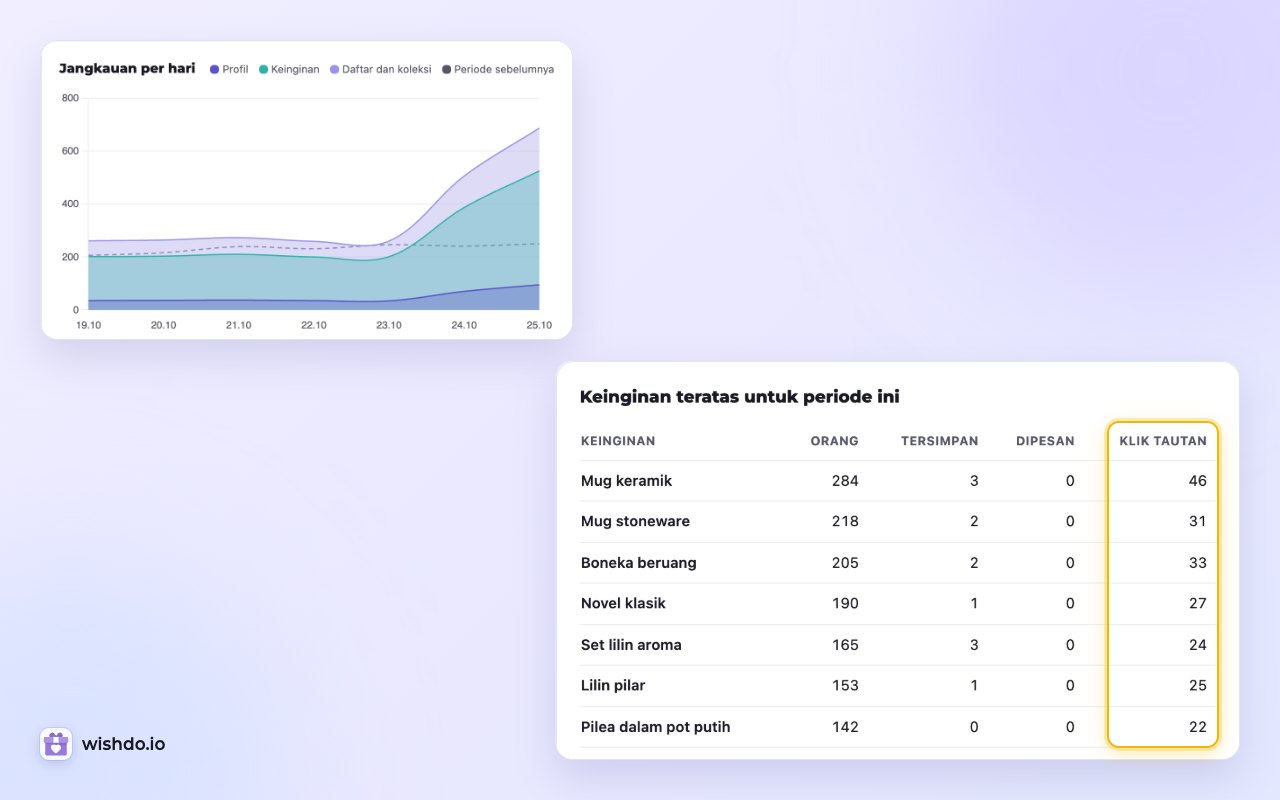Toggle the Keinginan legend entry in chart
This screenshot has height=800, width=1280.
click(x=289, y=69)
